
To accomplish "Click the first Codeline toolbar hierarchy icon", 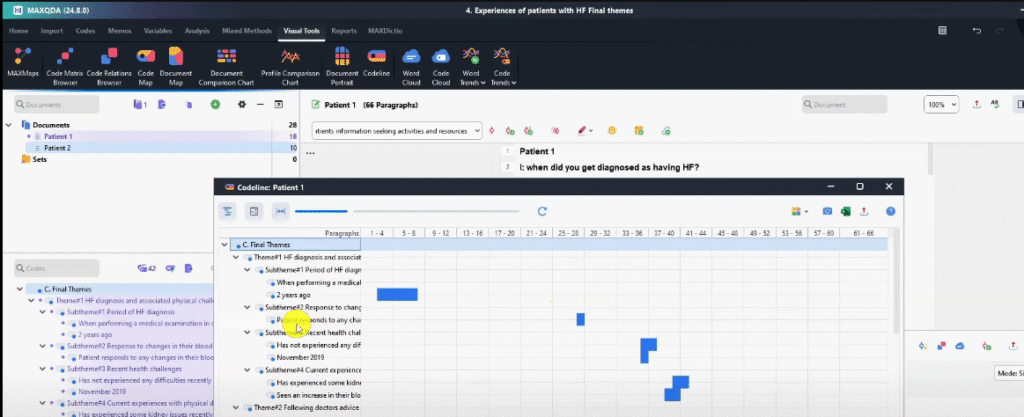I will [227, 211].
